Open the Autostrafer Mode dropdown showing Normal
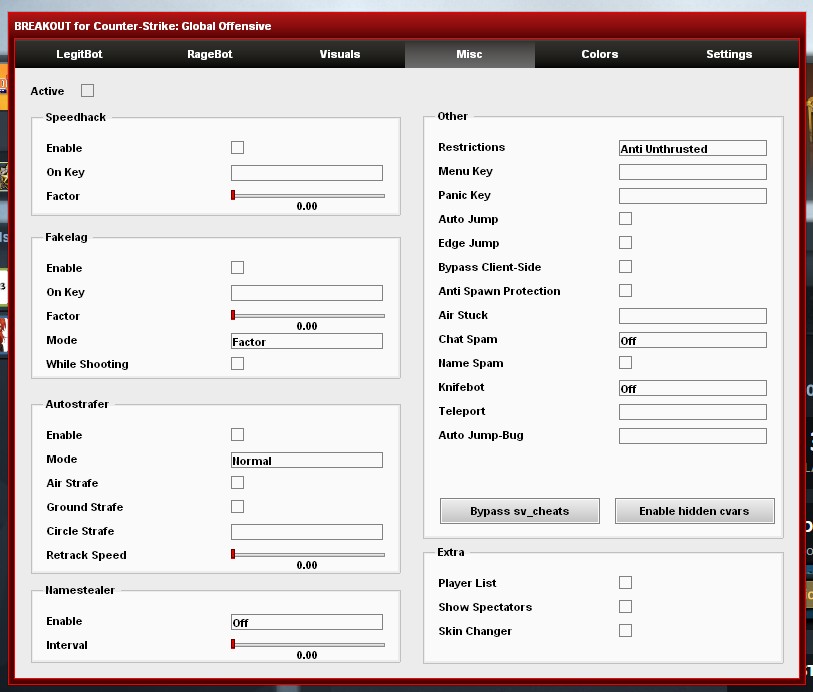This screenshot has width=813, height=692. [307, 460]
